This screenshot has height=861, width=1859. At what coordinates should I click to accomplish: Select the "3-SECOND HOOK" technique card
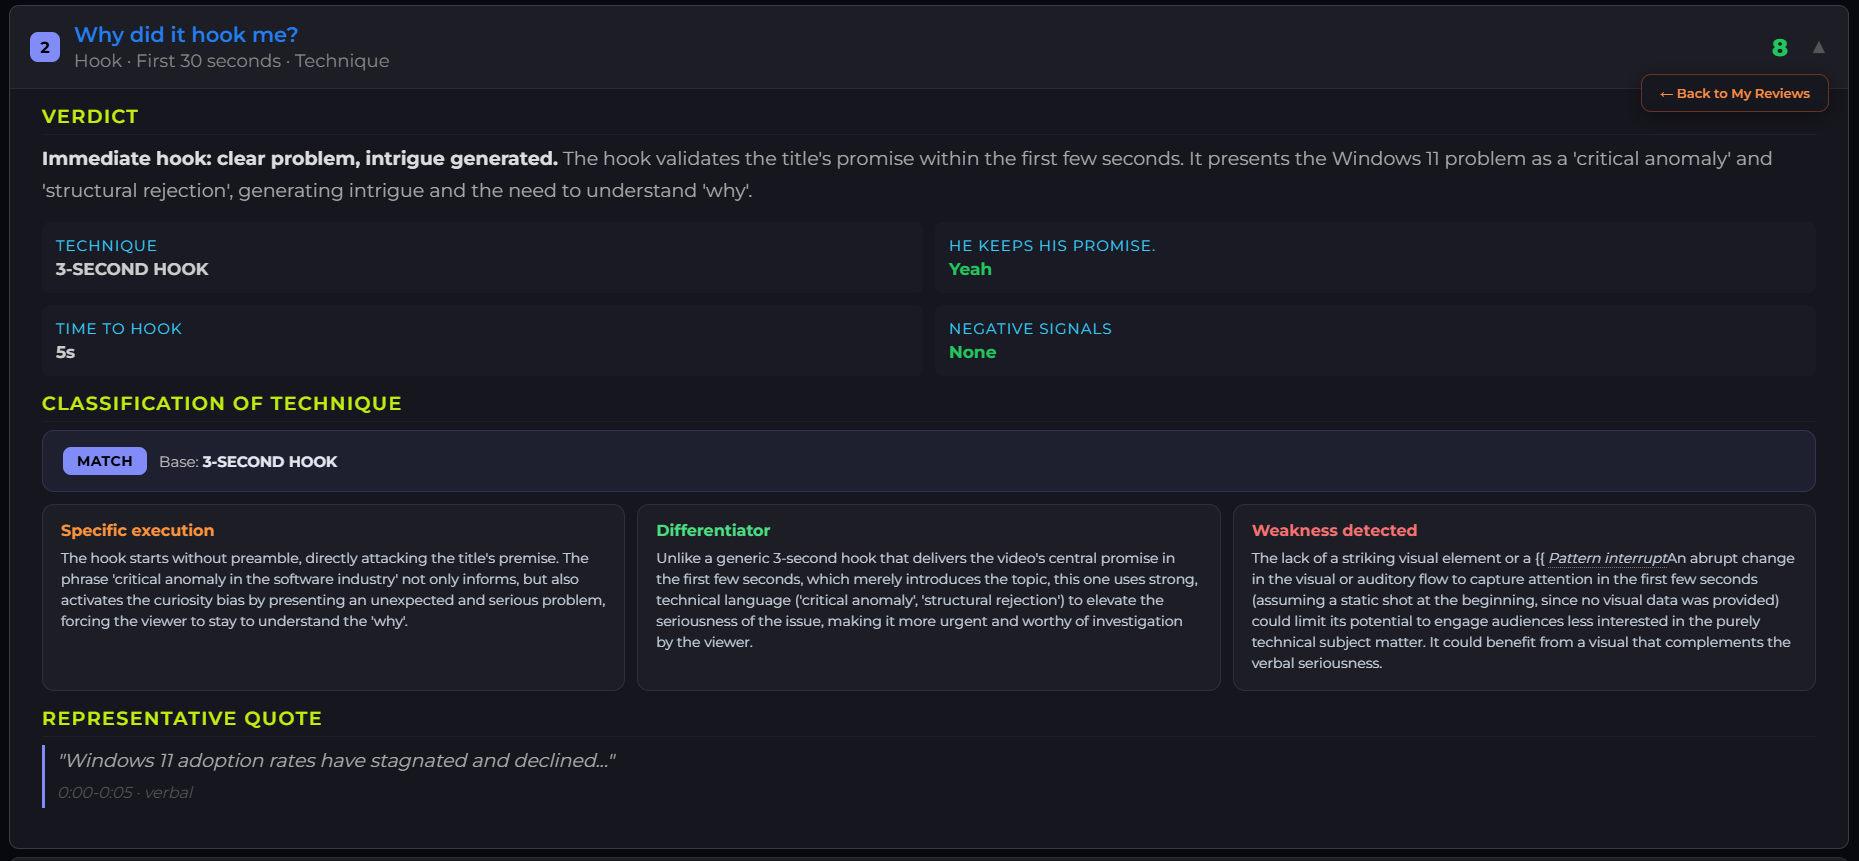pos(482,257)
